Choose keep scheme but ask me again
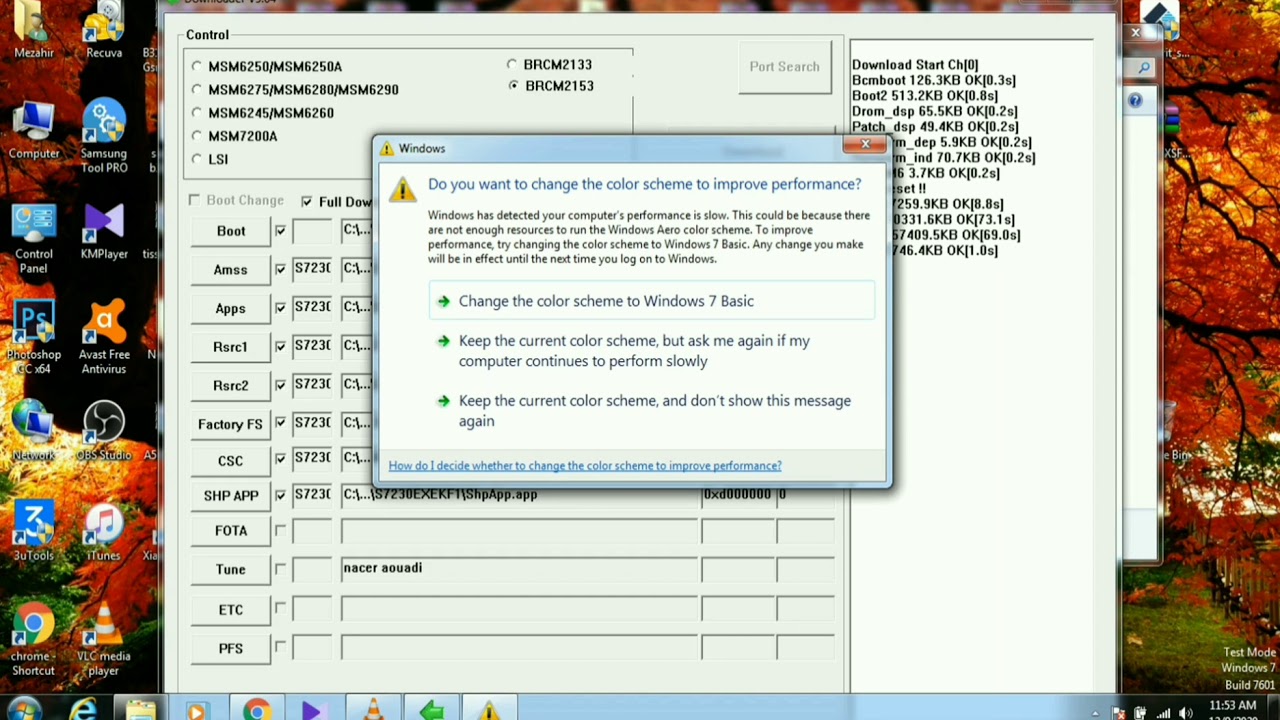Screen dimensions: 1280x720 [x=652, y=351]
